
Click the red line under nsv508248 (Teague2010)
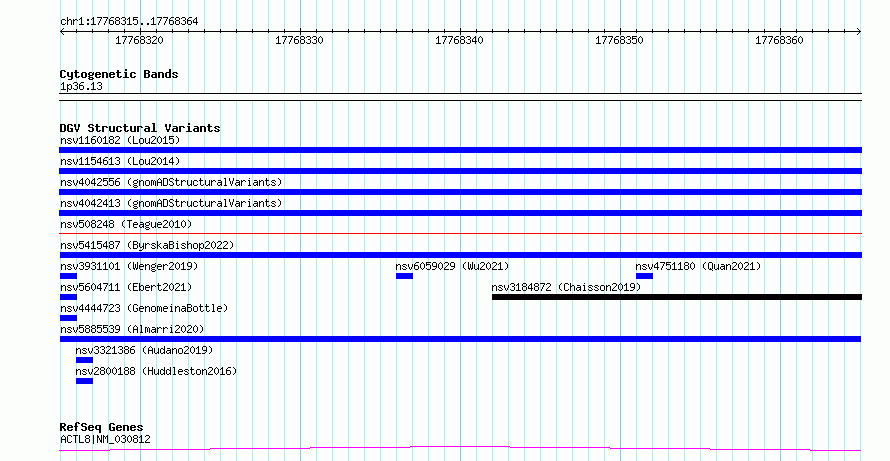[460, 233]
